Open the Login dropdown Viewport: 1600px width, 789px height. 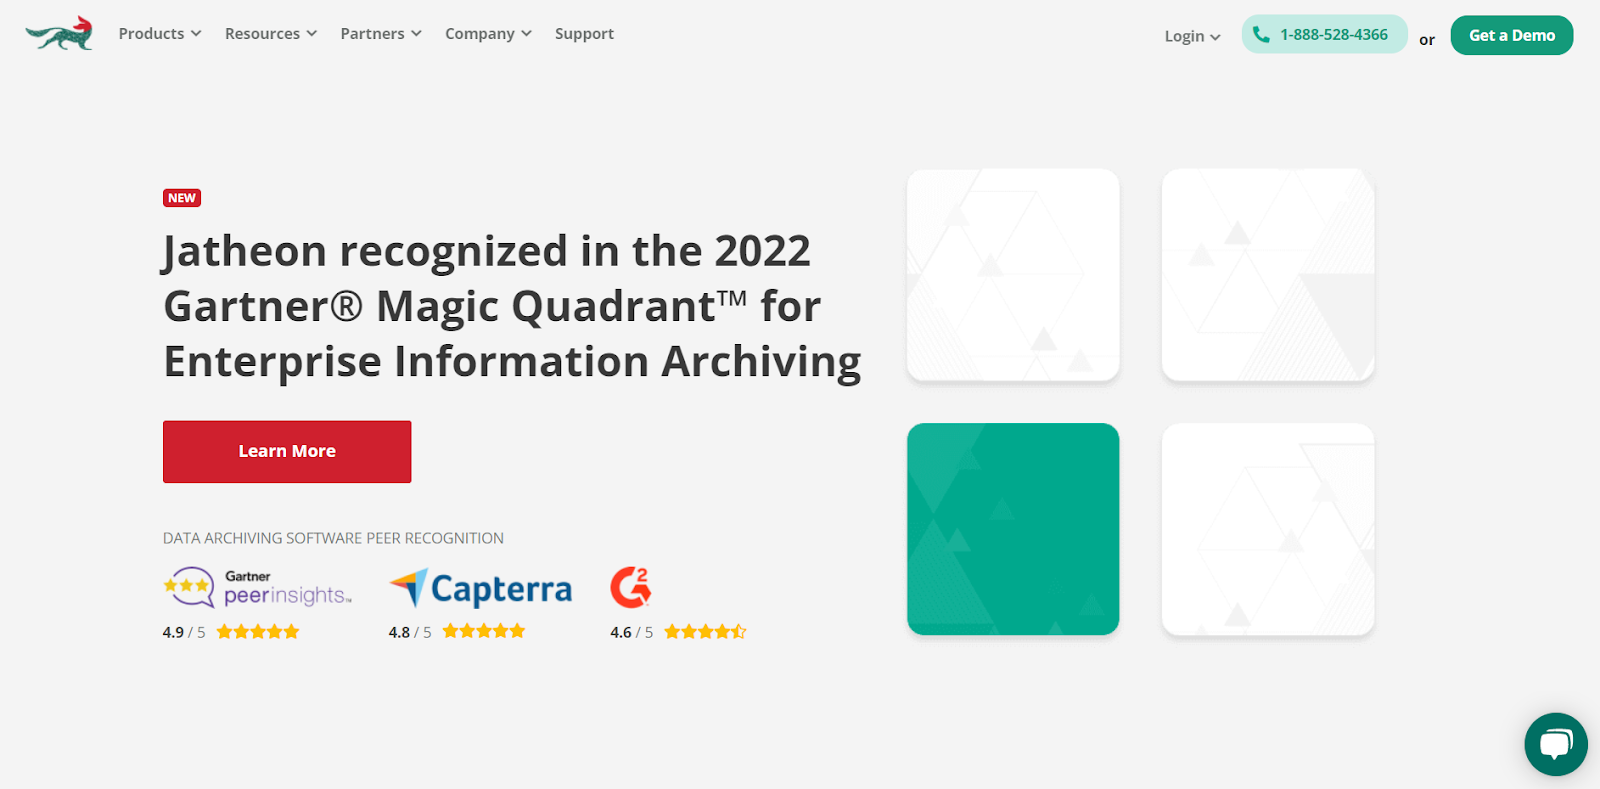pyautogui.click(x=1192, y=36)
